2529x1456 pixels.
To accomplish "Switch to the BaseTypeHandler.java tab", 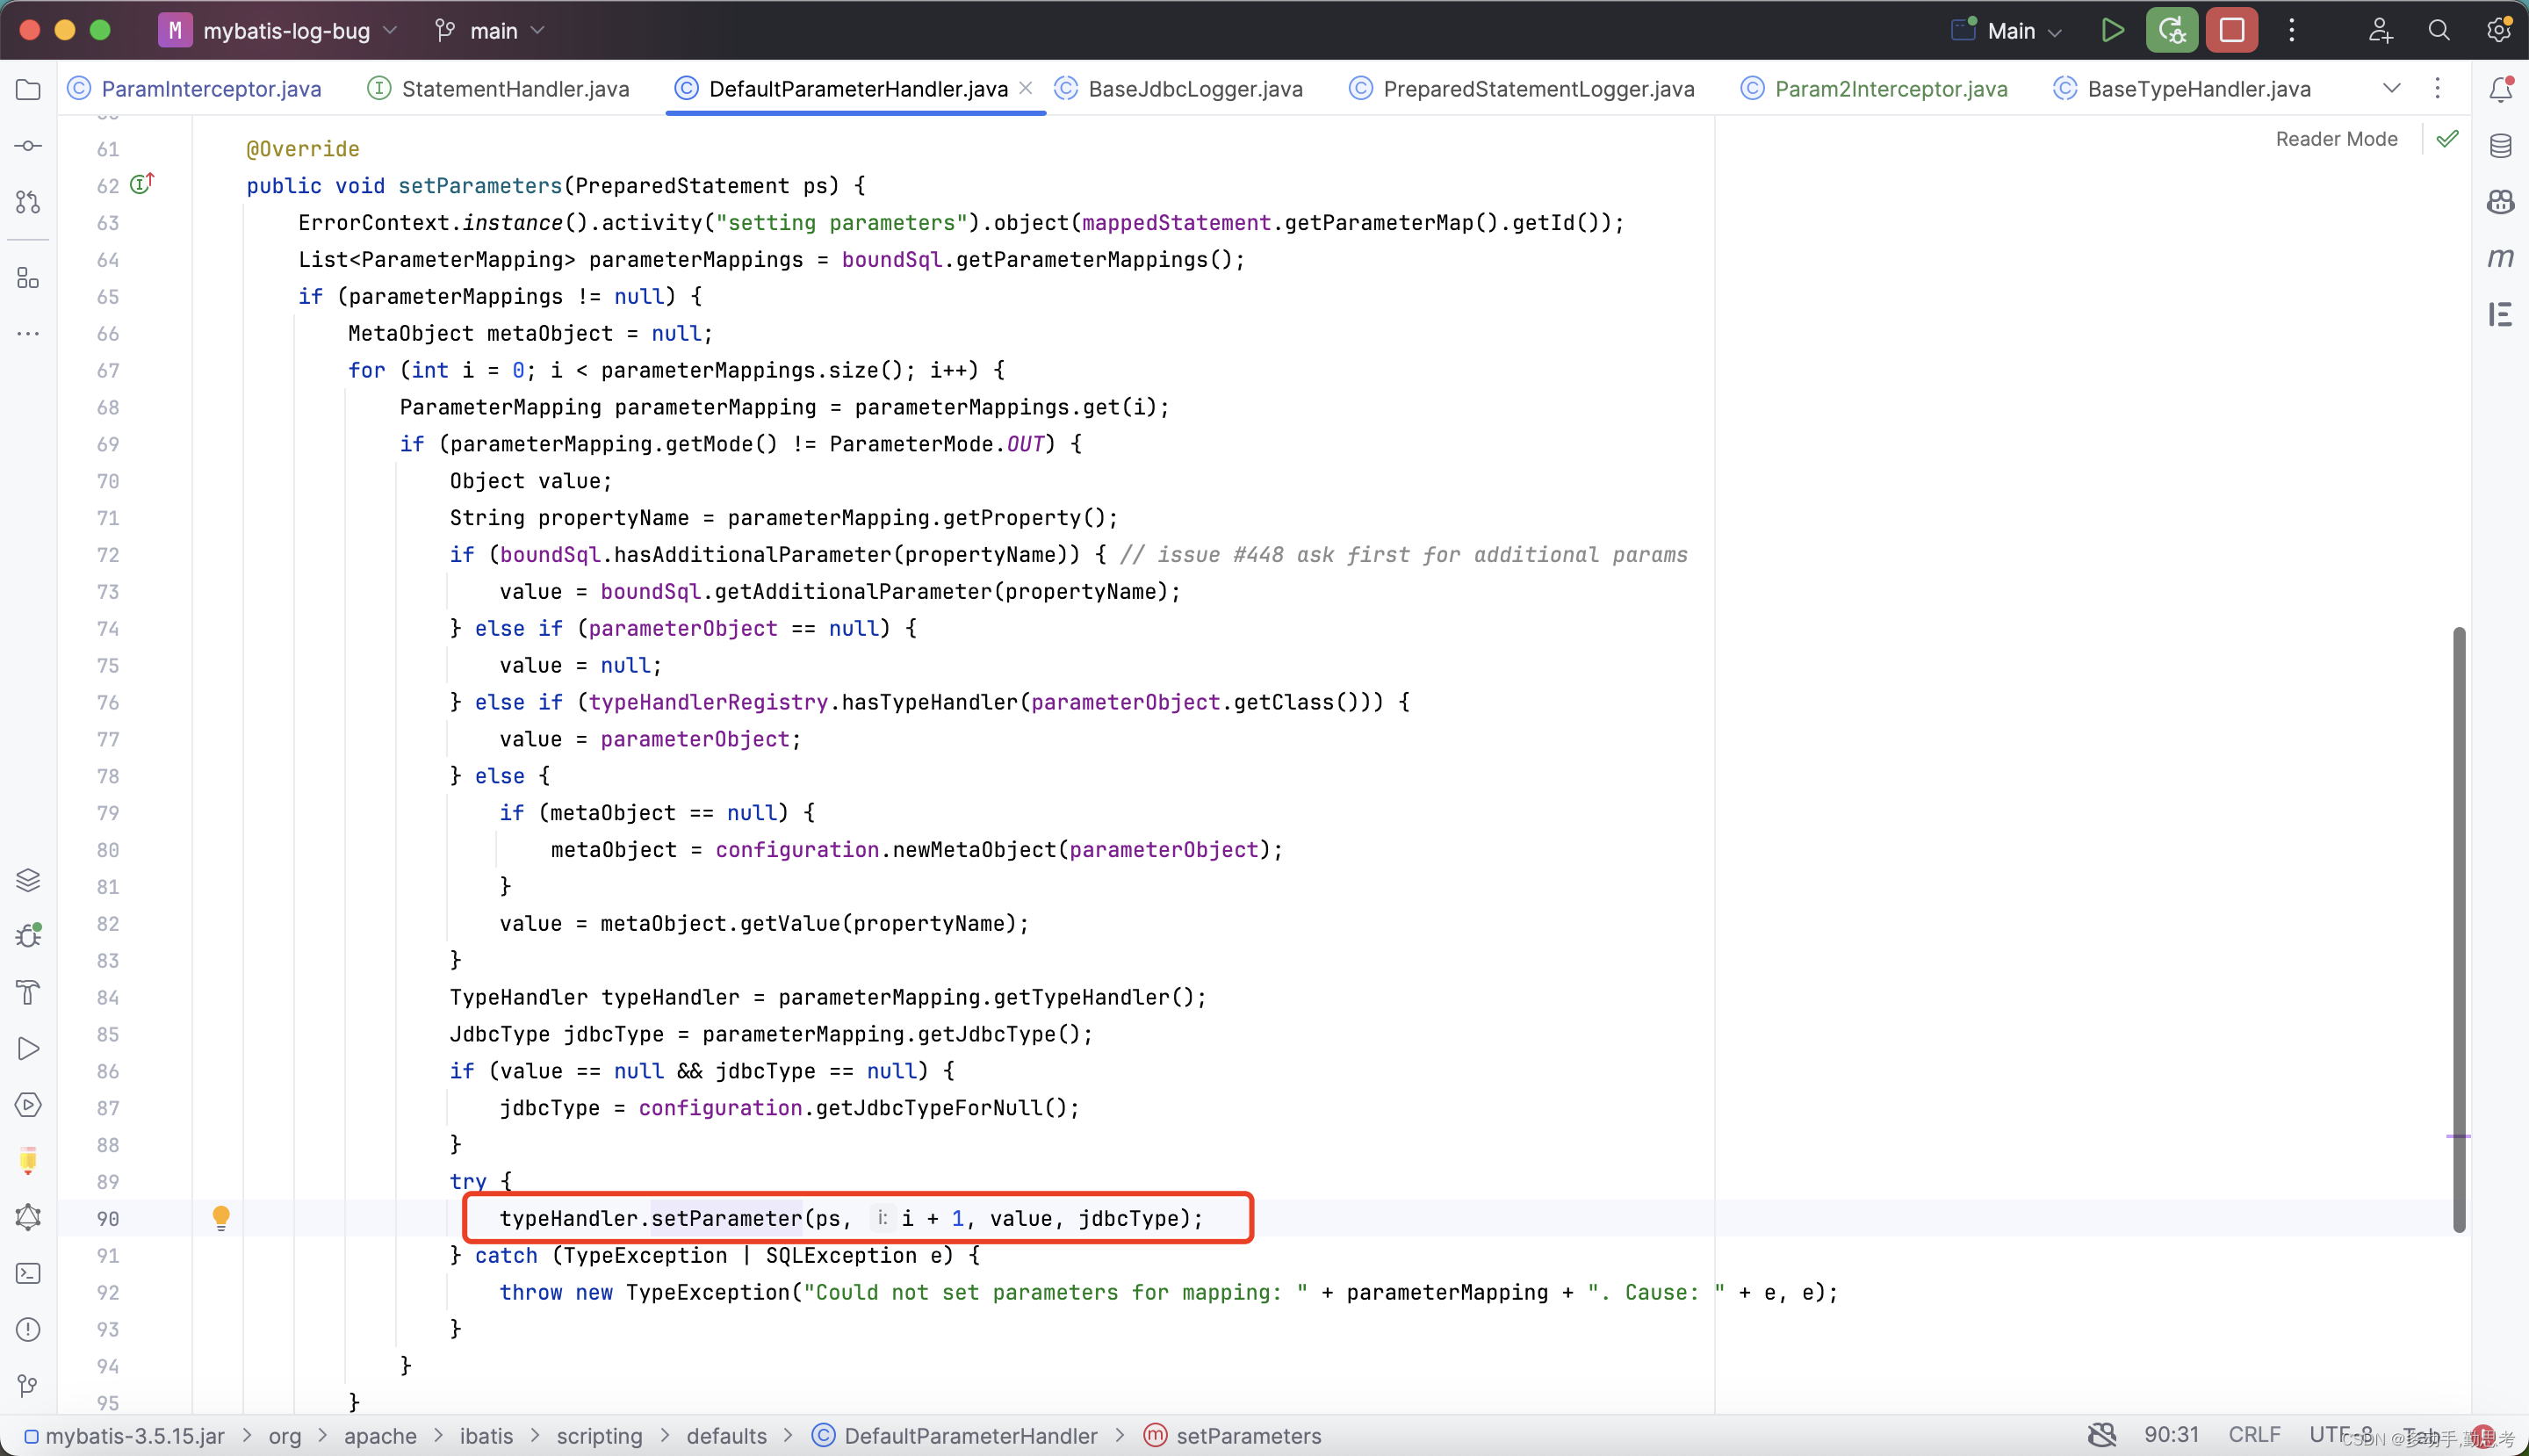I will point(2181,89).
